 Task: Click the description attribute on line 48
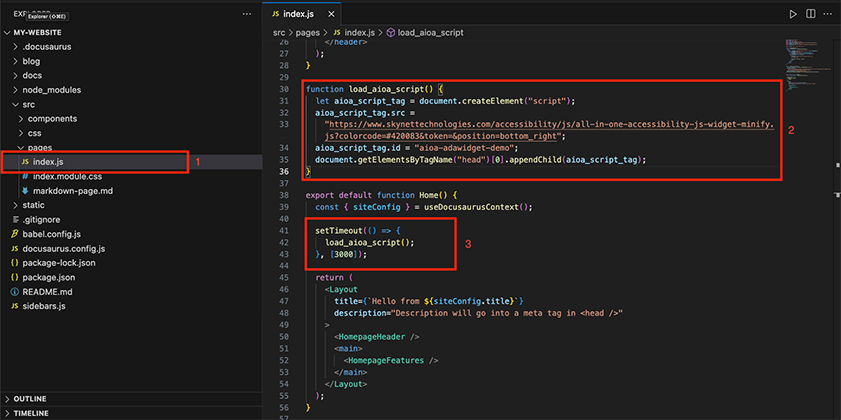point(360,313)
